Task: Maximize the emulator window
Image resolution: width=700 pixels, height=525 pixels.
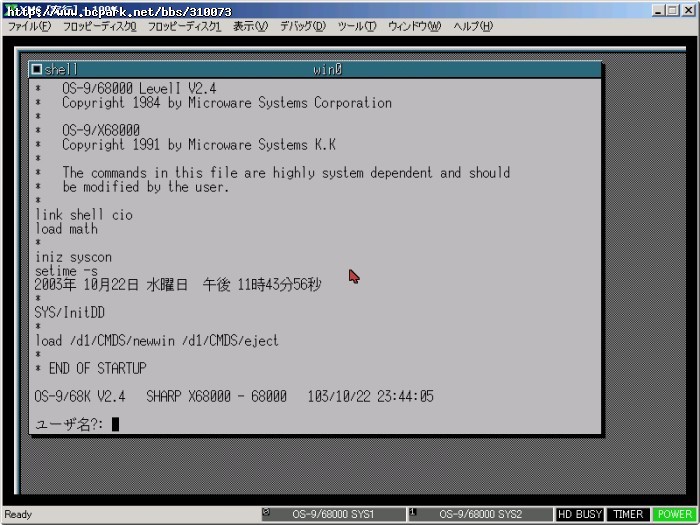Action: [673, 10]
